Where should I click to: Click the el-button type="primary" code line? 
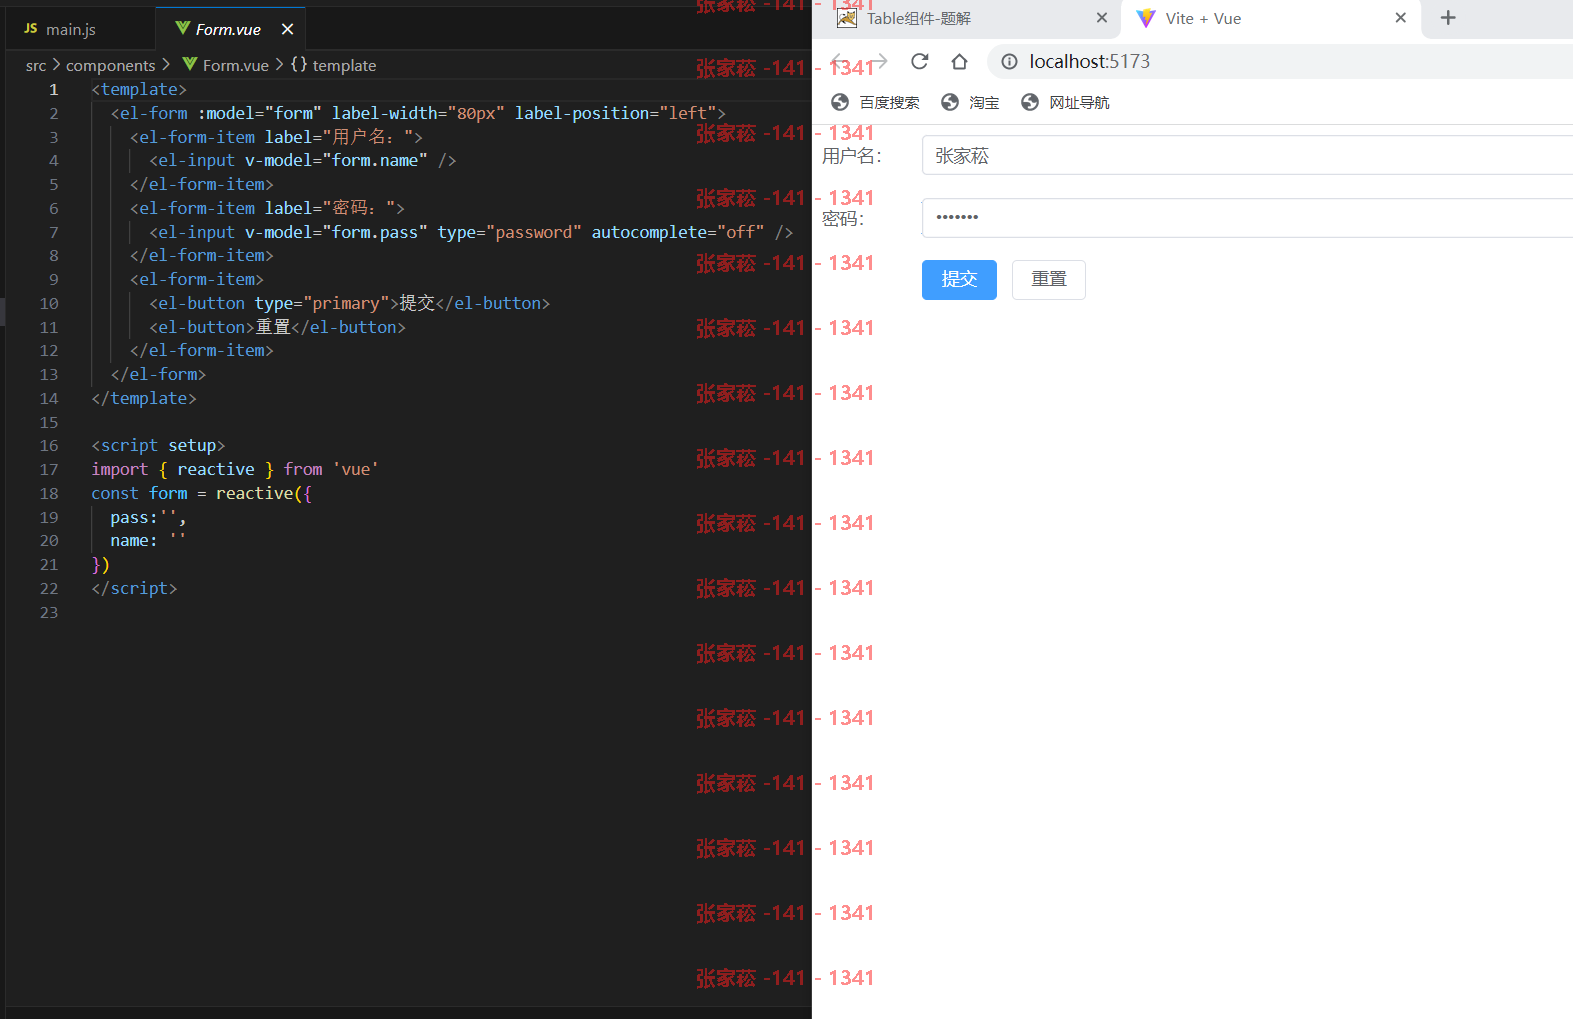point(350,303)
